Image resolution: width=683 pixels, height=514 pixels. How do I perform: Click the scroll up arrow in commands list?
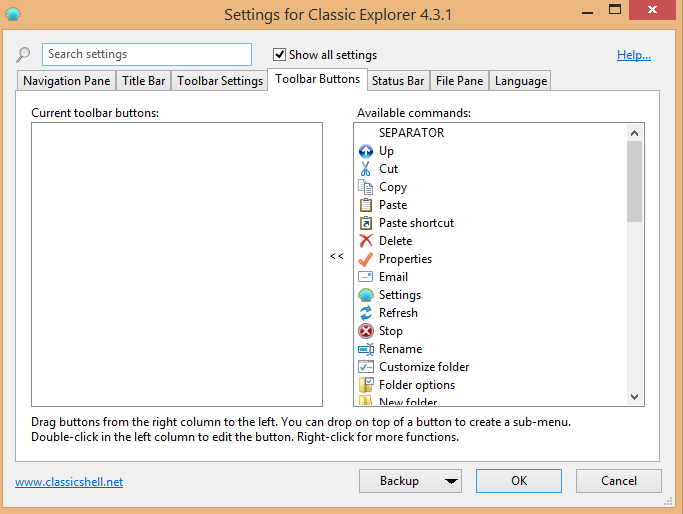[x=634, y=133]
